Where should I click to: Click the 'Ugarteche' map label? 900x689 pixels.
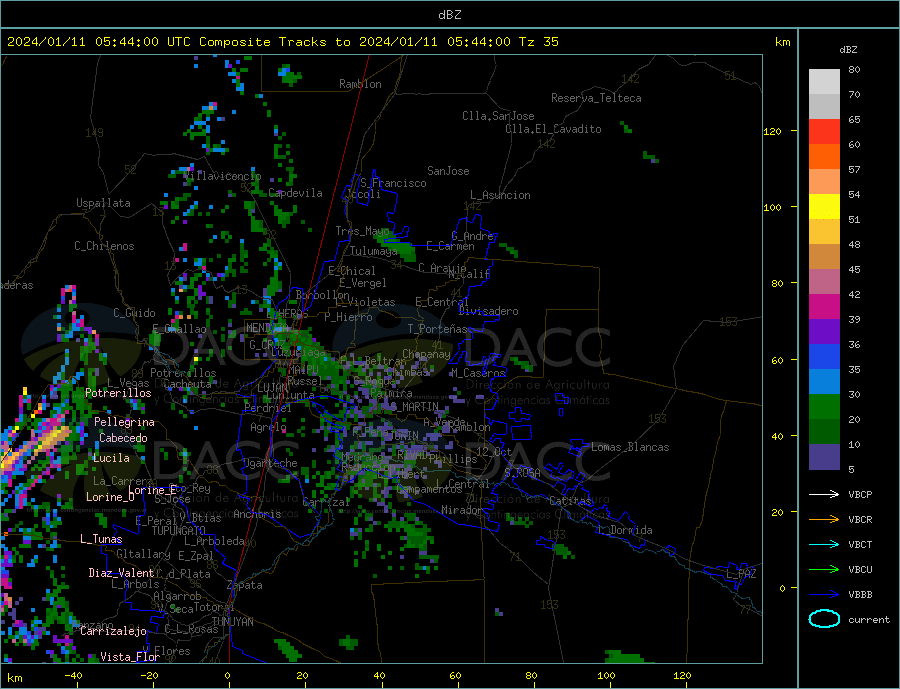(270, 463)
